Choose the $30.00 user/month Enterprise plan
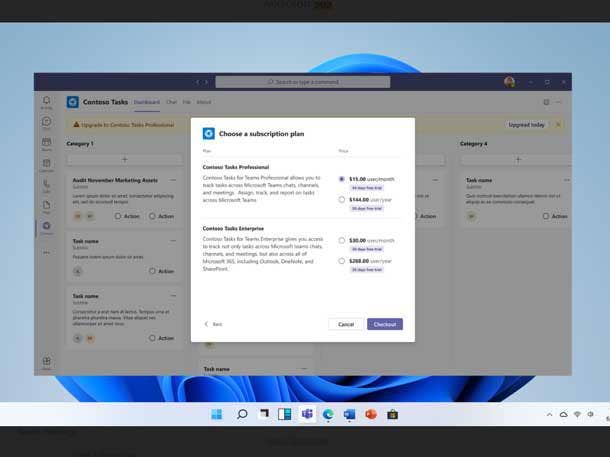Viewport: 610px width, 457px height. pyautogui.click(x=342, y=240)
